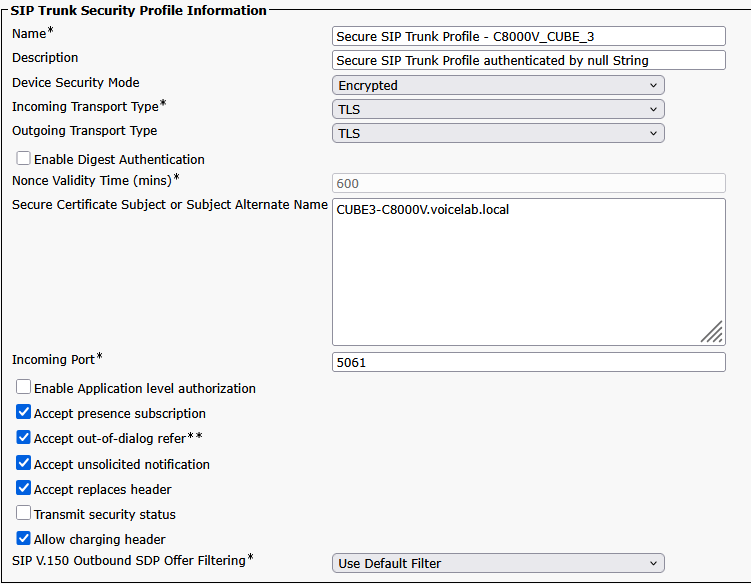Click the Incoming Port field
The width and height of the screenshot is (751, 584).
coord(528,362)
